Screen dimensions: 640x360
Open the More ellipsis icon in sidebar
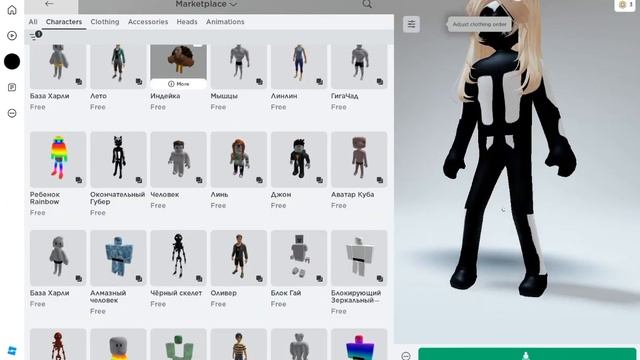click(x=12, y=113)
